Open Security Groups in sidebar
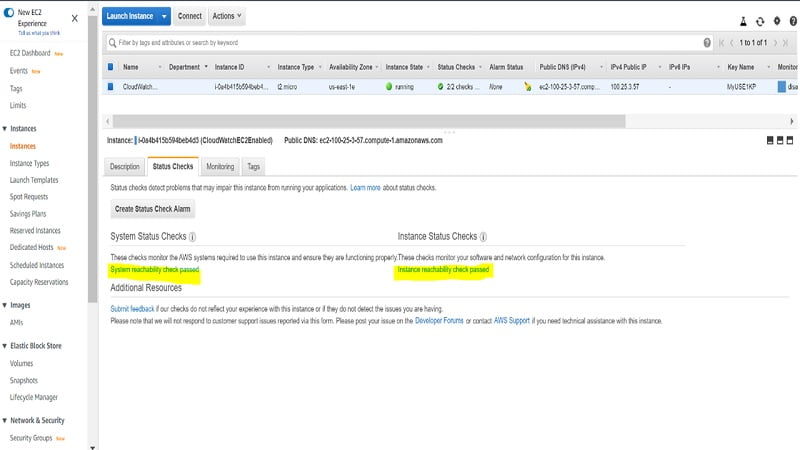This screenshot has width=800, height=450. coord(31,438)
